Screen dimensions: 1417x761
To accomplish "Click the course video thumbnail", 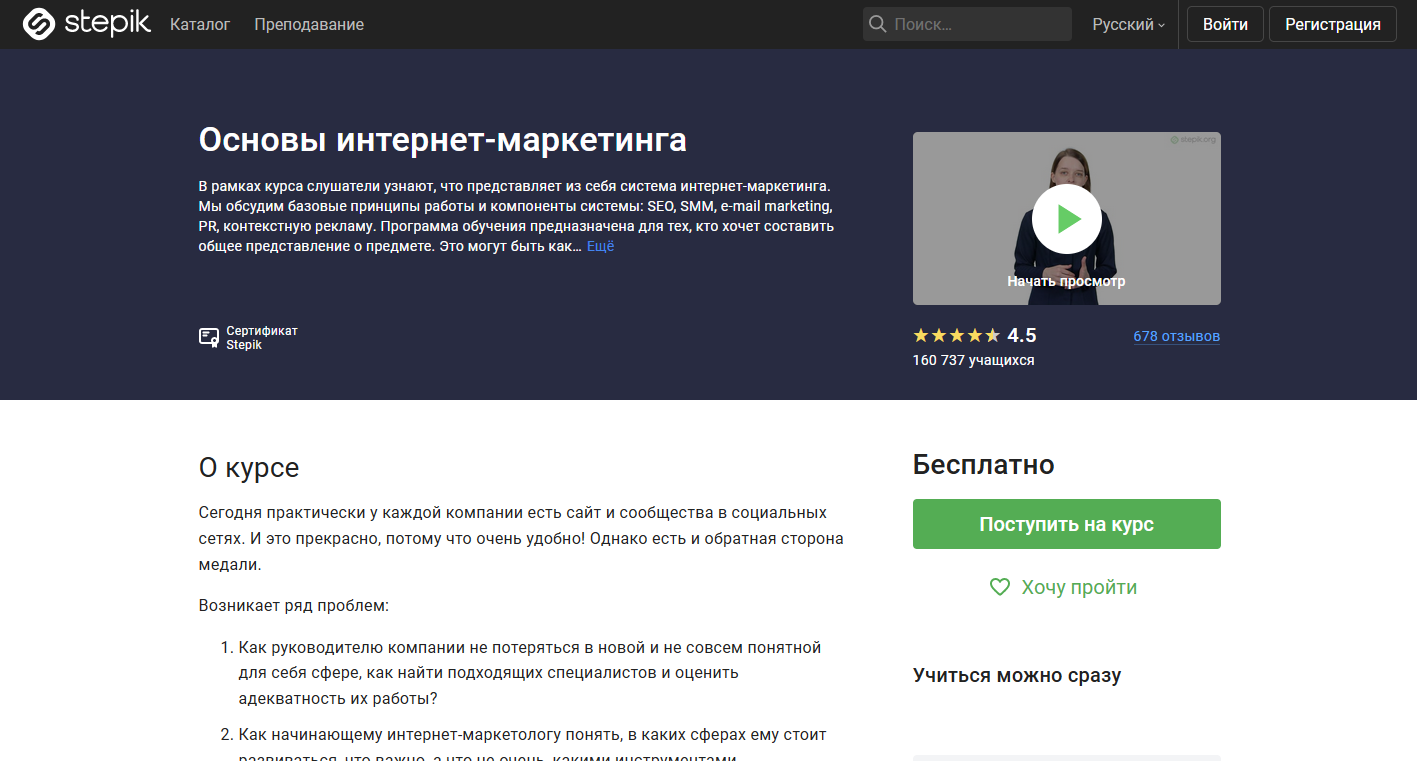I will [1065, 218].
